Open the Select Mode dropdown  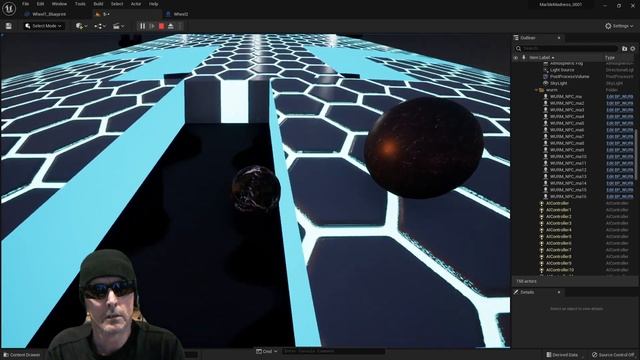pyautogui.click(x=44, y=26)
